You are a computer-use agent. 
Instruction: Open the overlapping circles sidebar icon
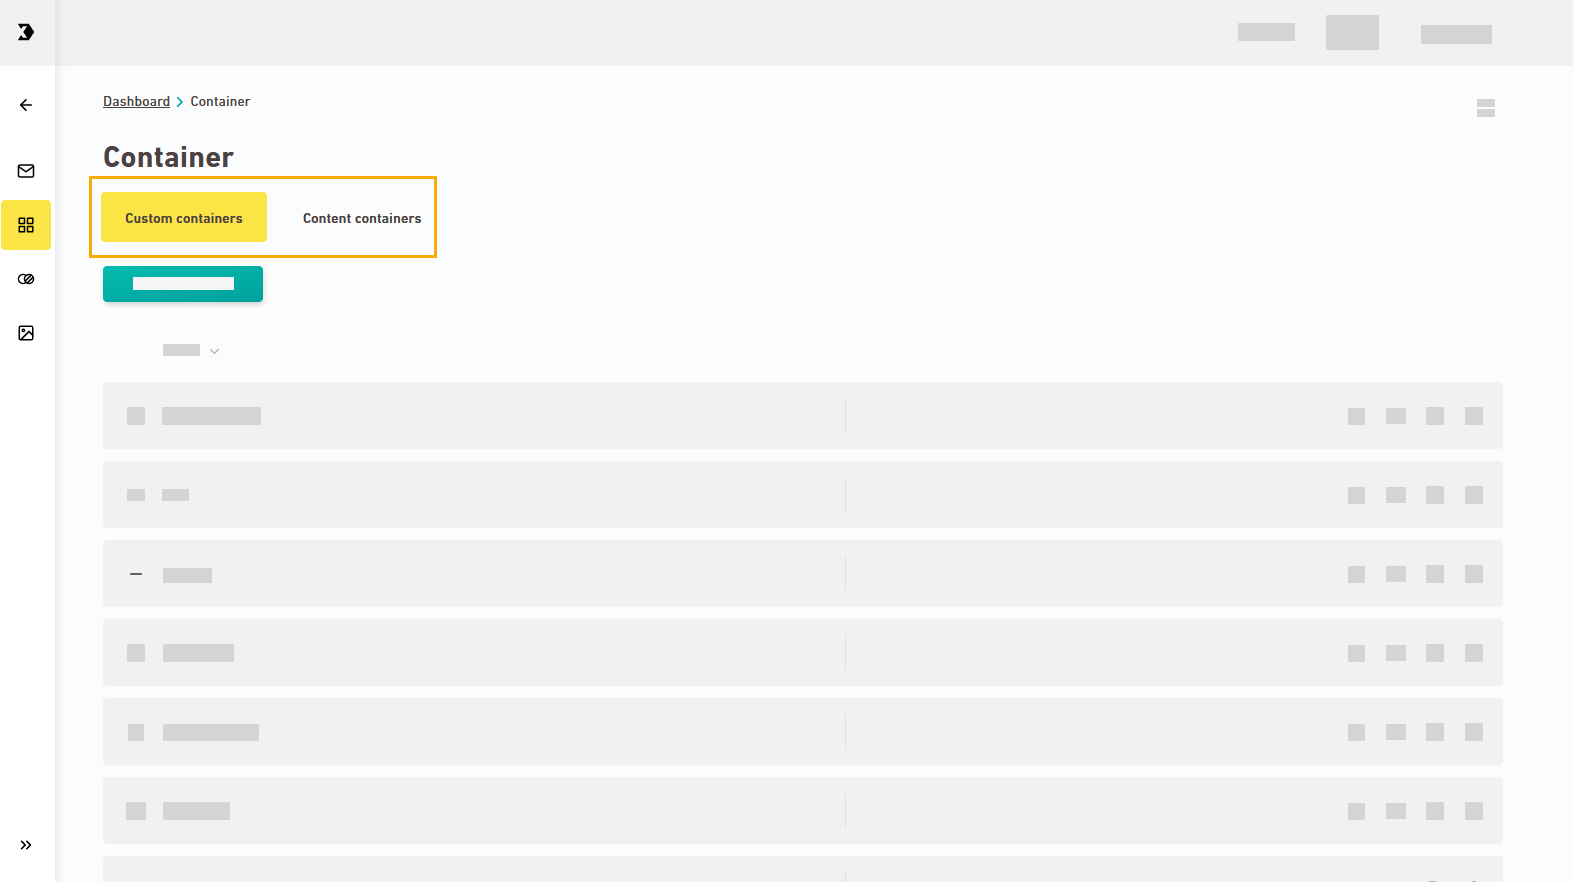(x=26, y=279)
